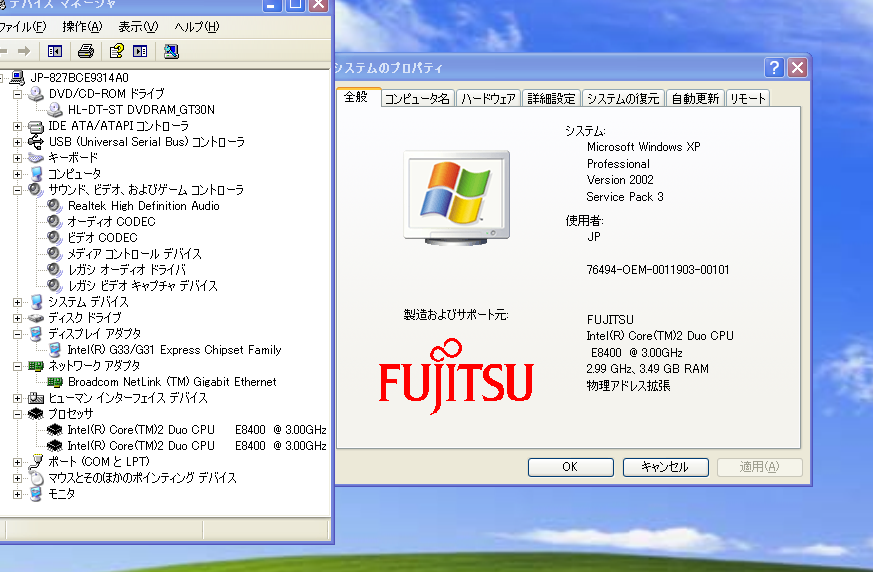873x572 pixels.
Task: Switch to the 自動更新 tab
Action: pyautogui.click(x=695, y=99)
